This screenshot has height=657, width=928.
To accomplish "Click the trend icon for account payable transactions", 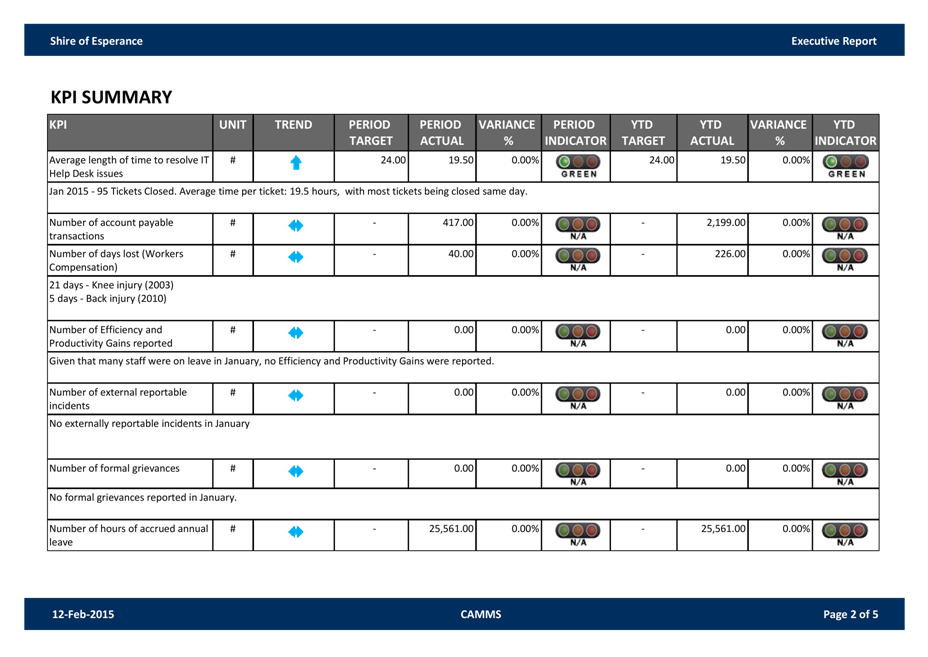I will (295, 226).
